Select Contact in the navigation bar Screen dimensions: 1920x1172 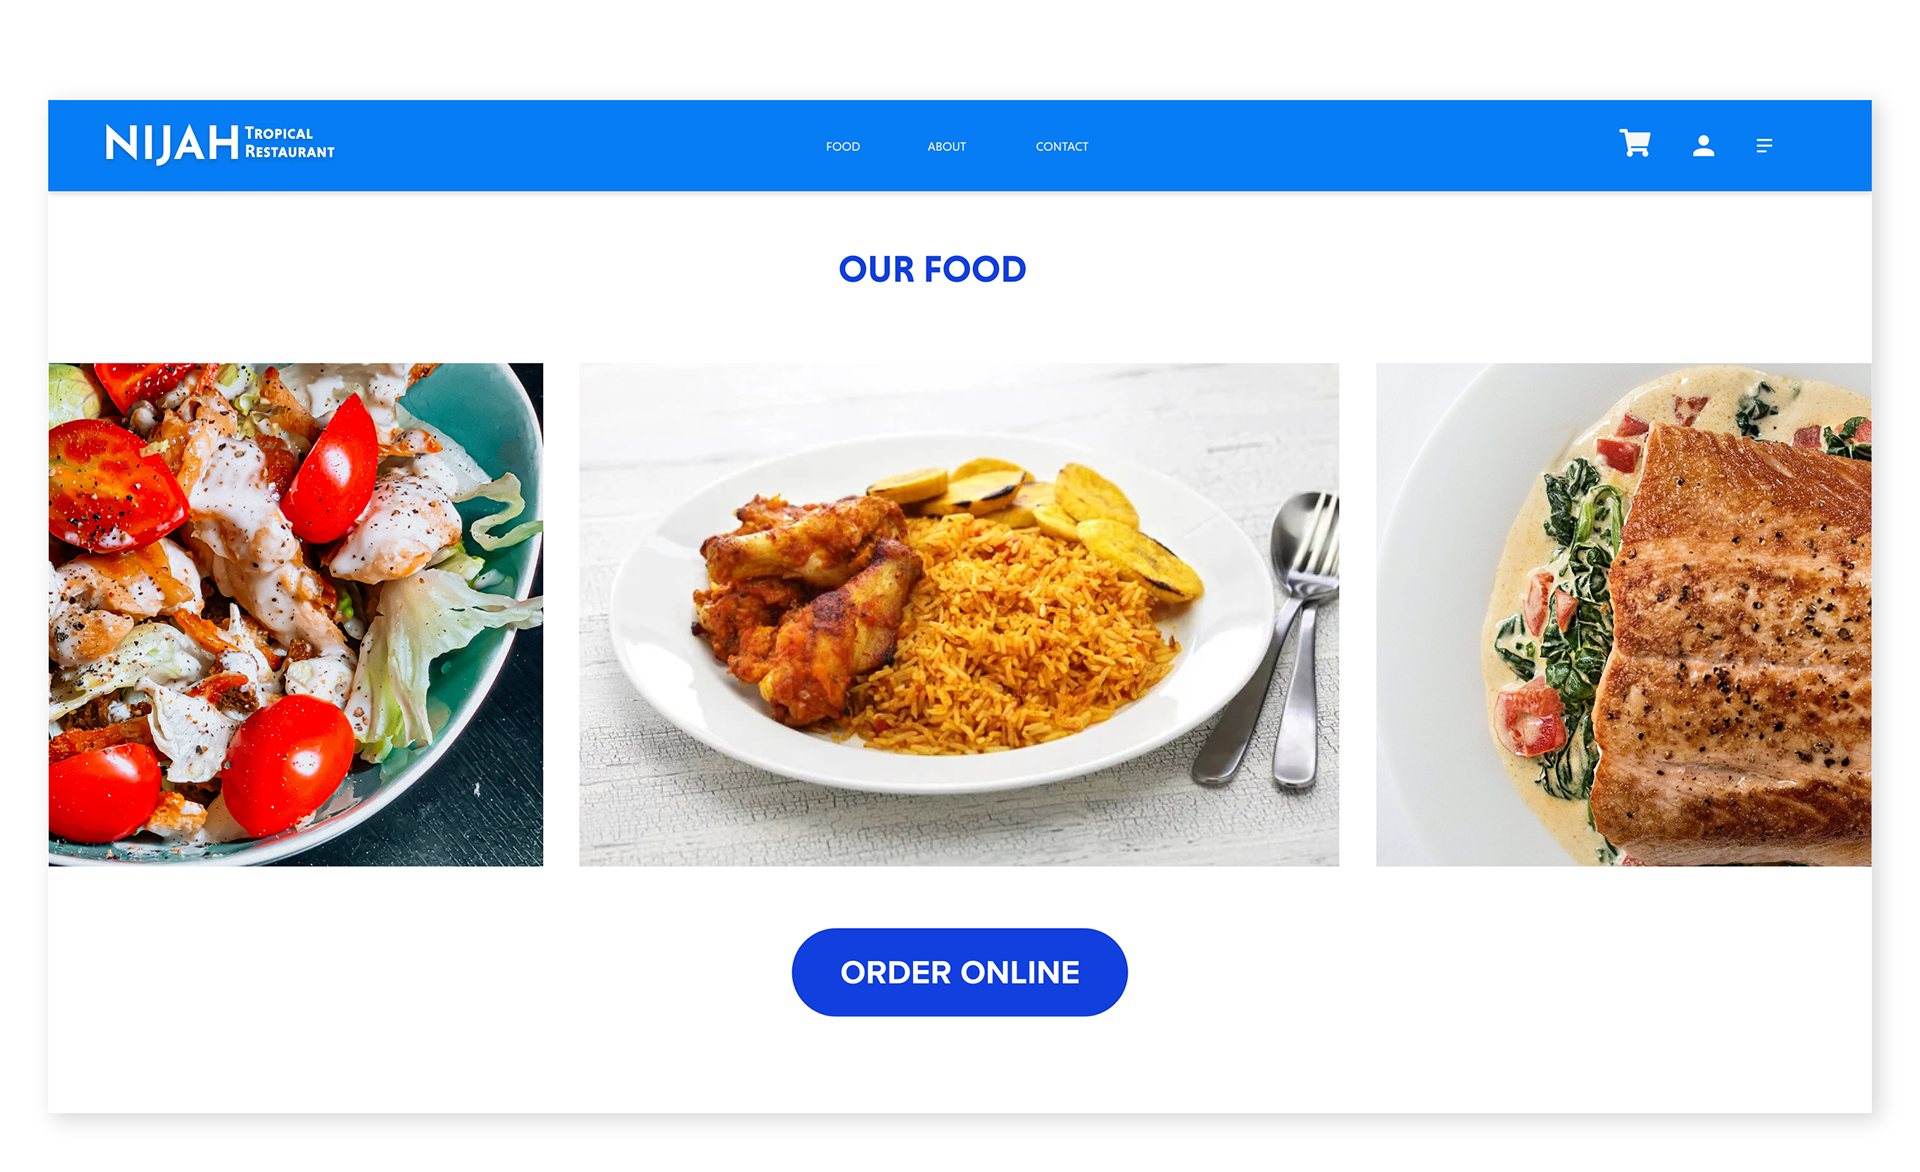click(1062, 147)
